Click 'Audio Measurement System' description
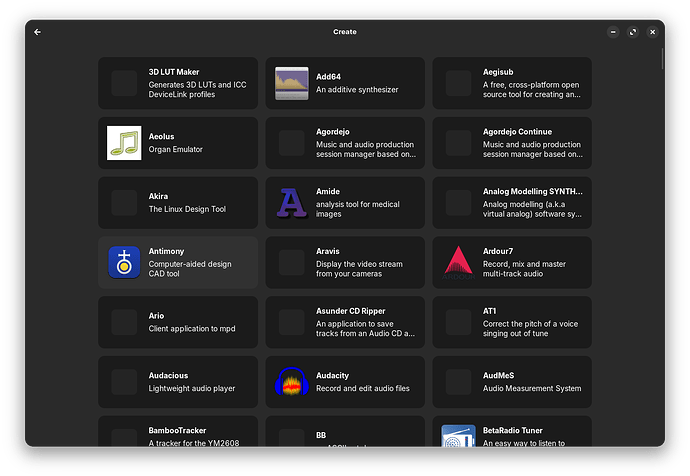This screenshot has width=690, height=476. click(x=532, y=388)
